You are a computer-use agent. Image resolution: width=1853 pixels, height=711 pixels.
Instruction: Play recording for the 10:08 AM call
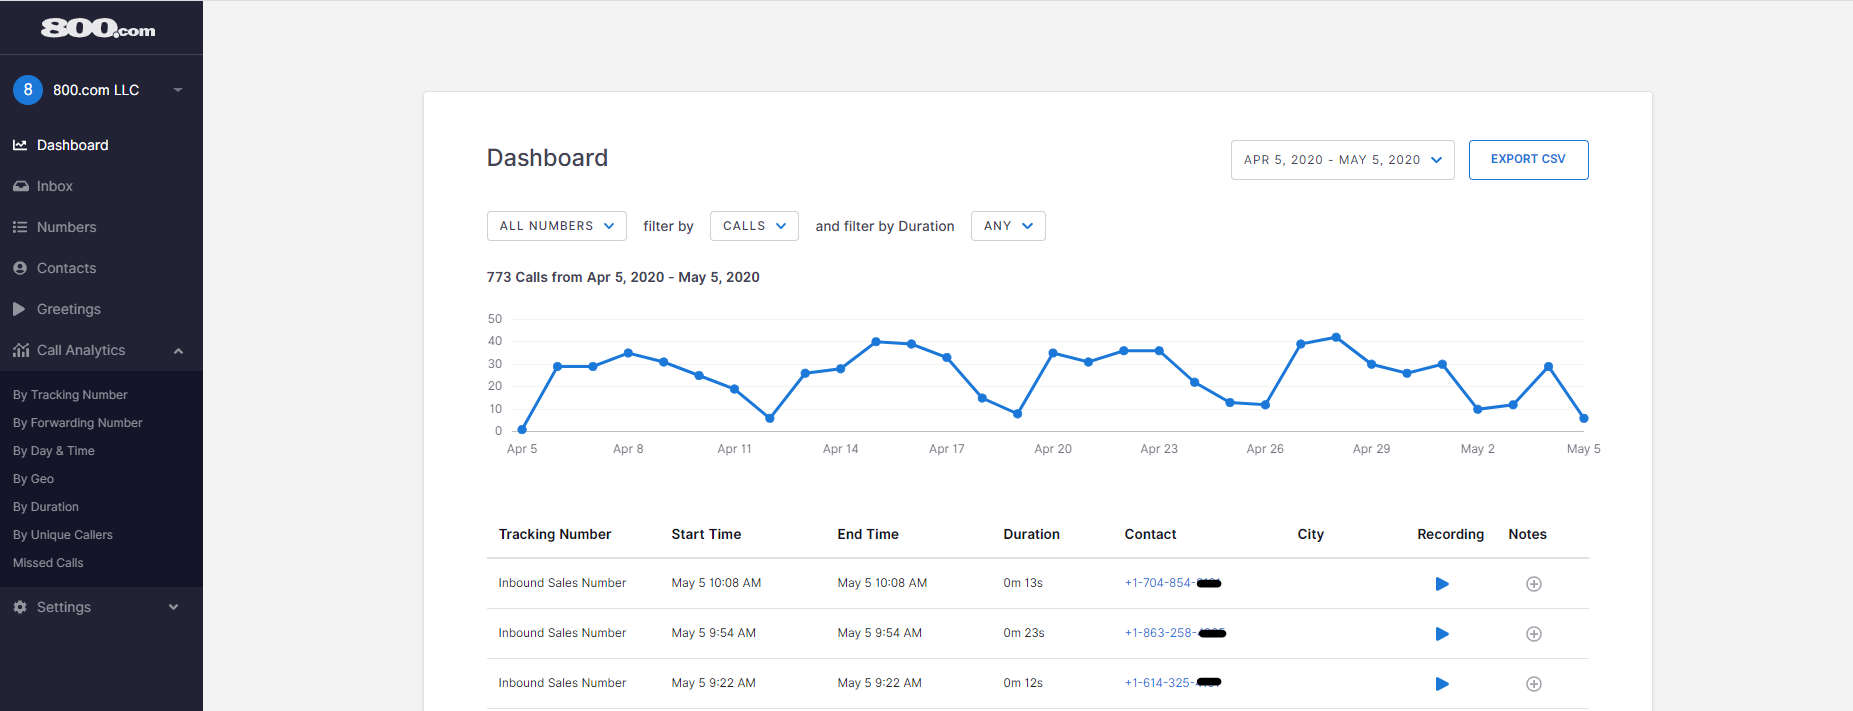[1441, 584]
